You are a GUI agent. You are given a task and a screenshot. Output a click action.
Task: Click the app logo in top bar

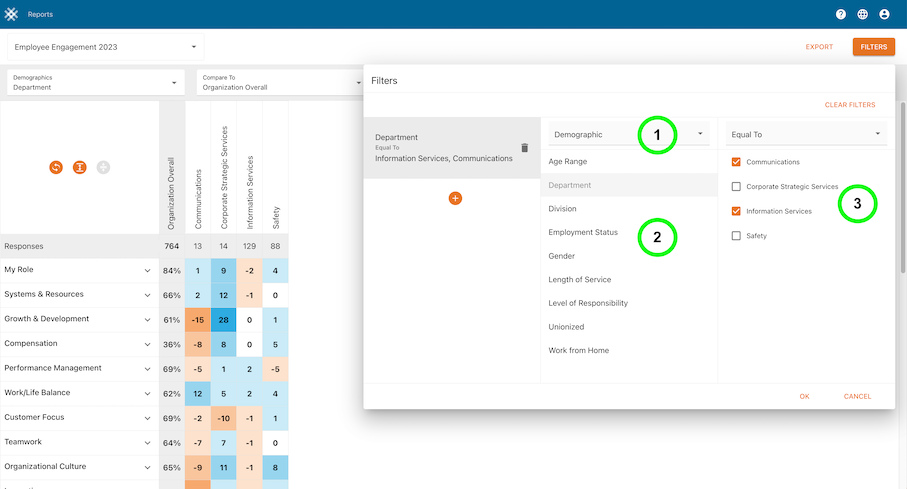coord(12,15)
